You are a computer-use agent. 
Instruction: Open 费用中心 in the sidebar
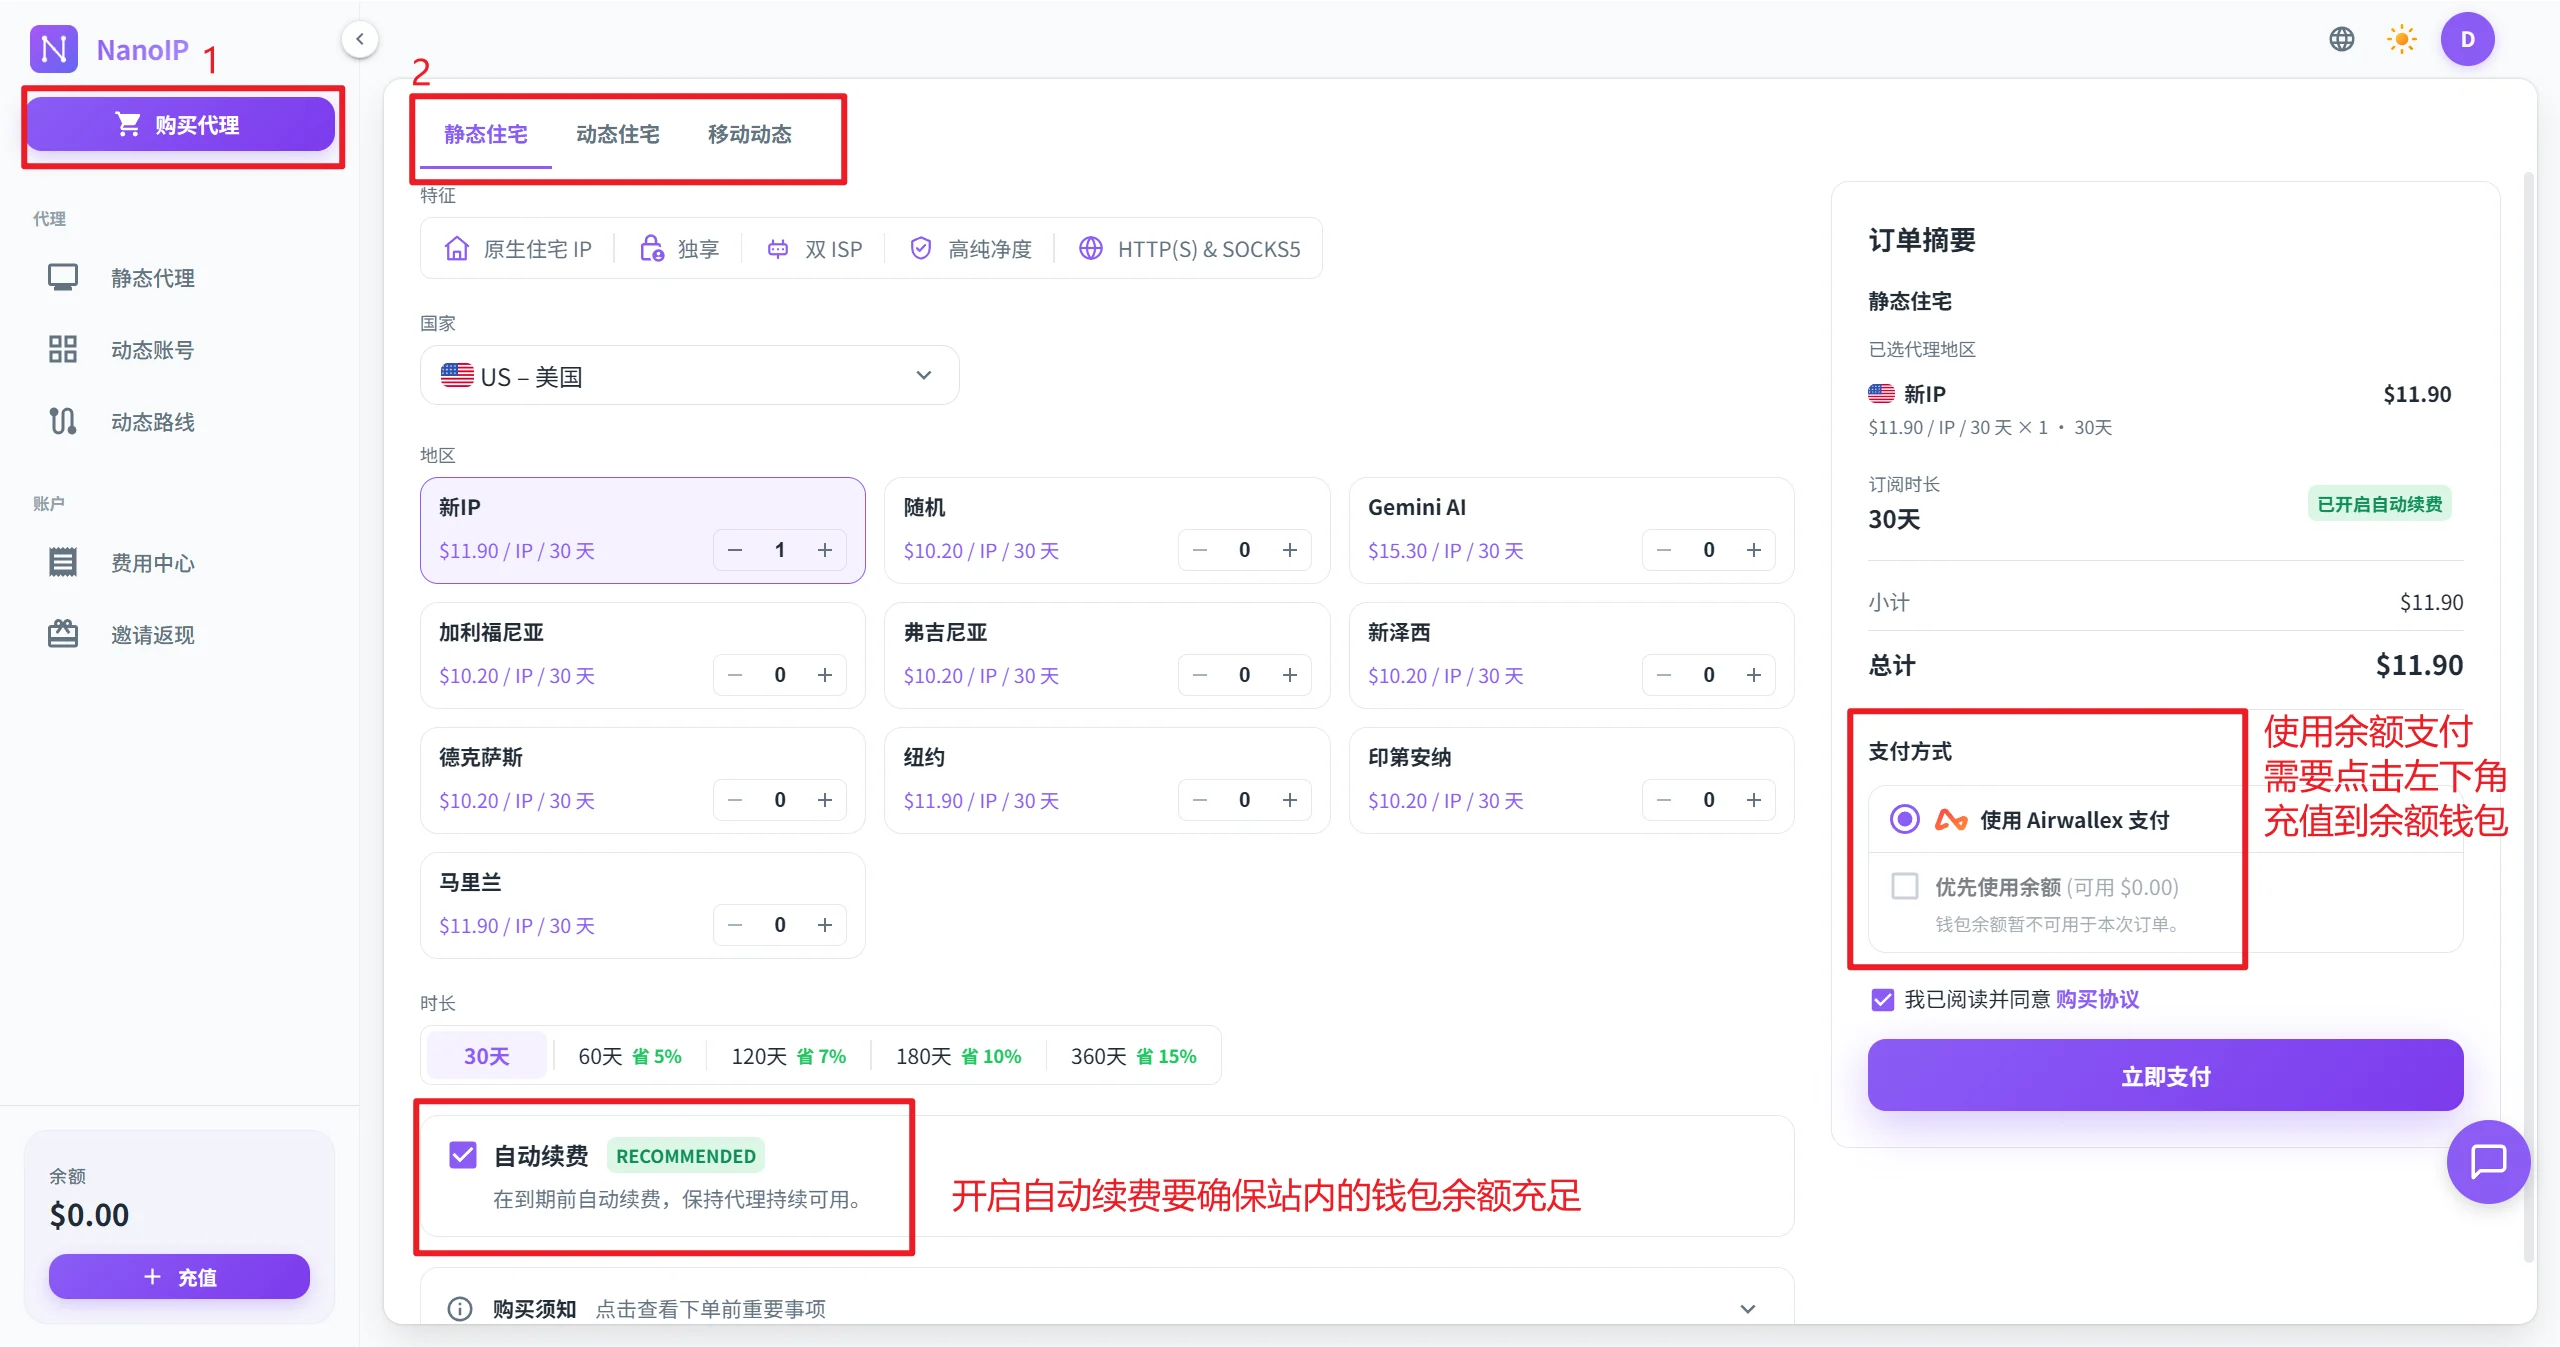click(180, 563)
